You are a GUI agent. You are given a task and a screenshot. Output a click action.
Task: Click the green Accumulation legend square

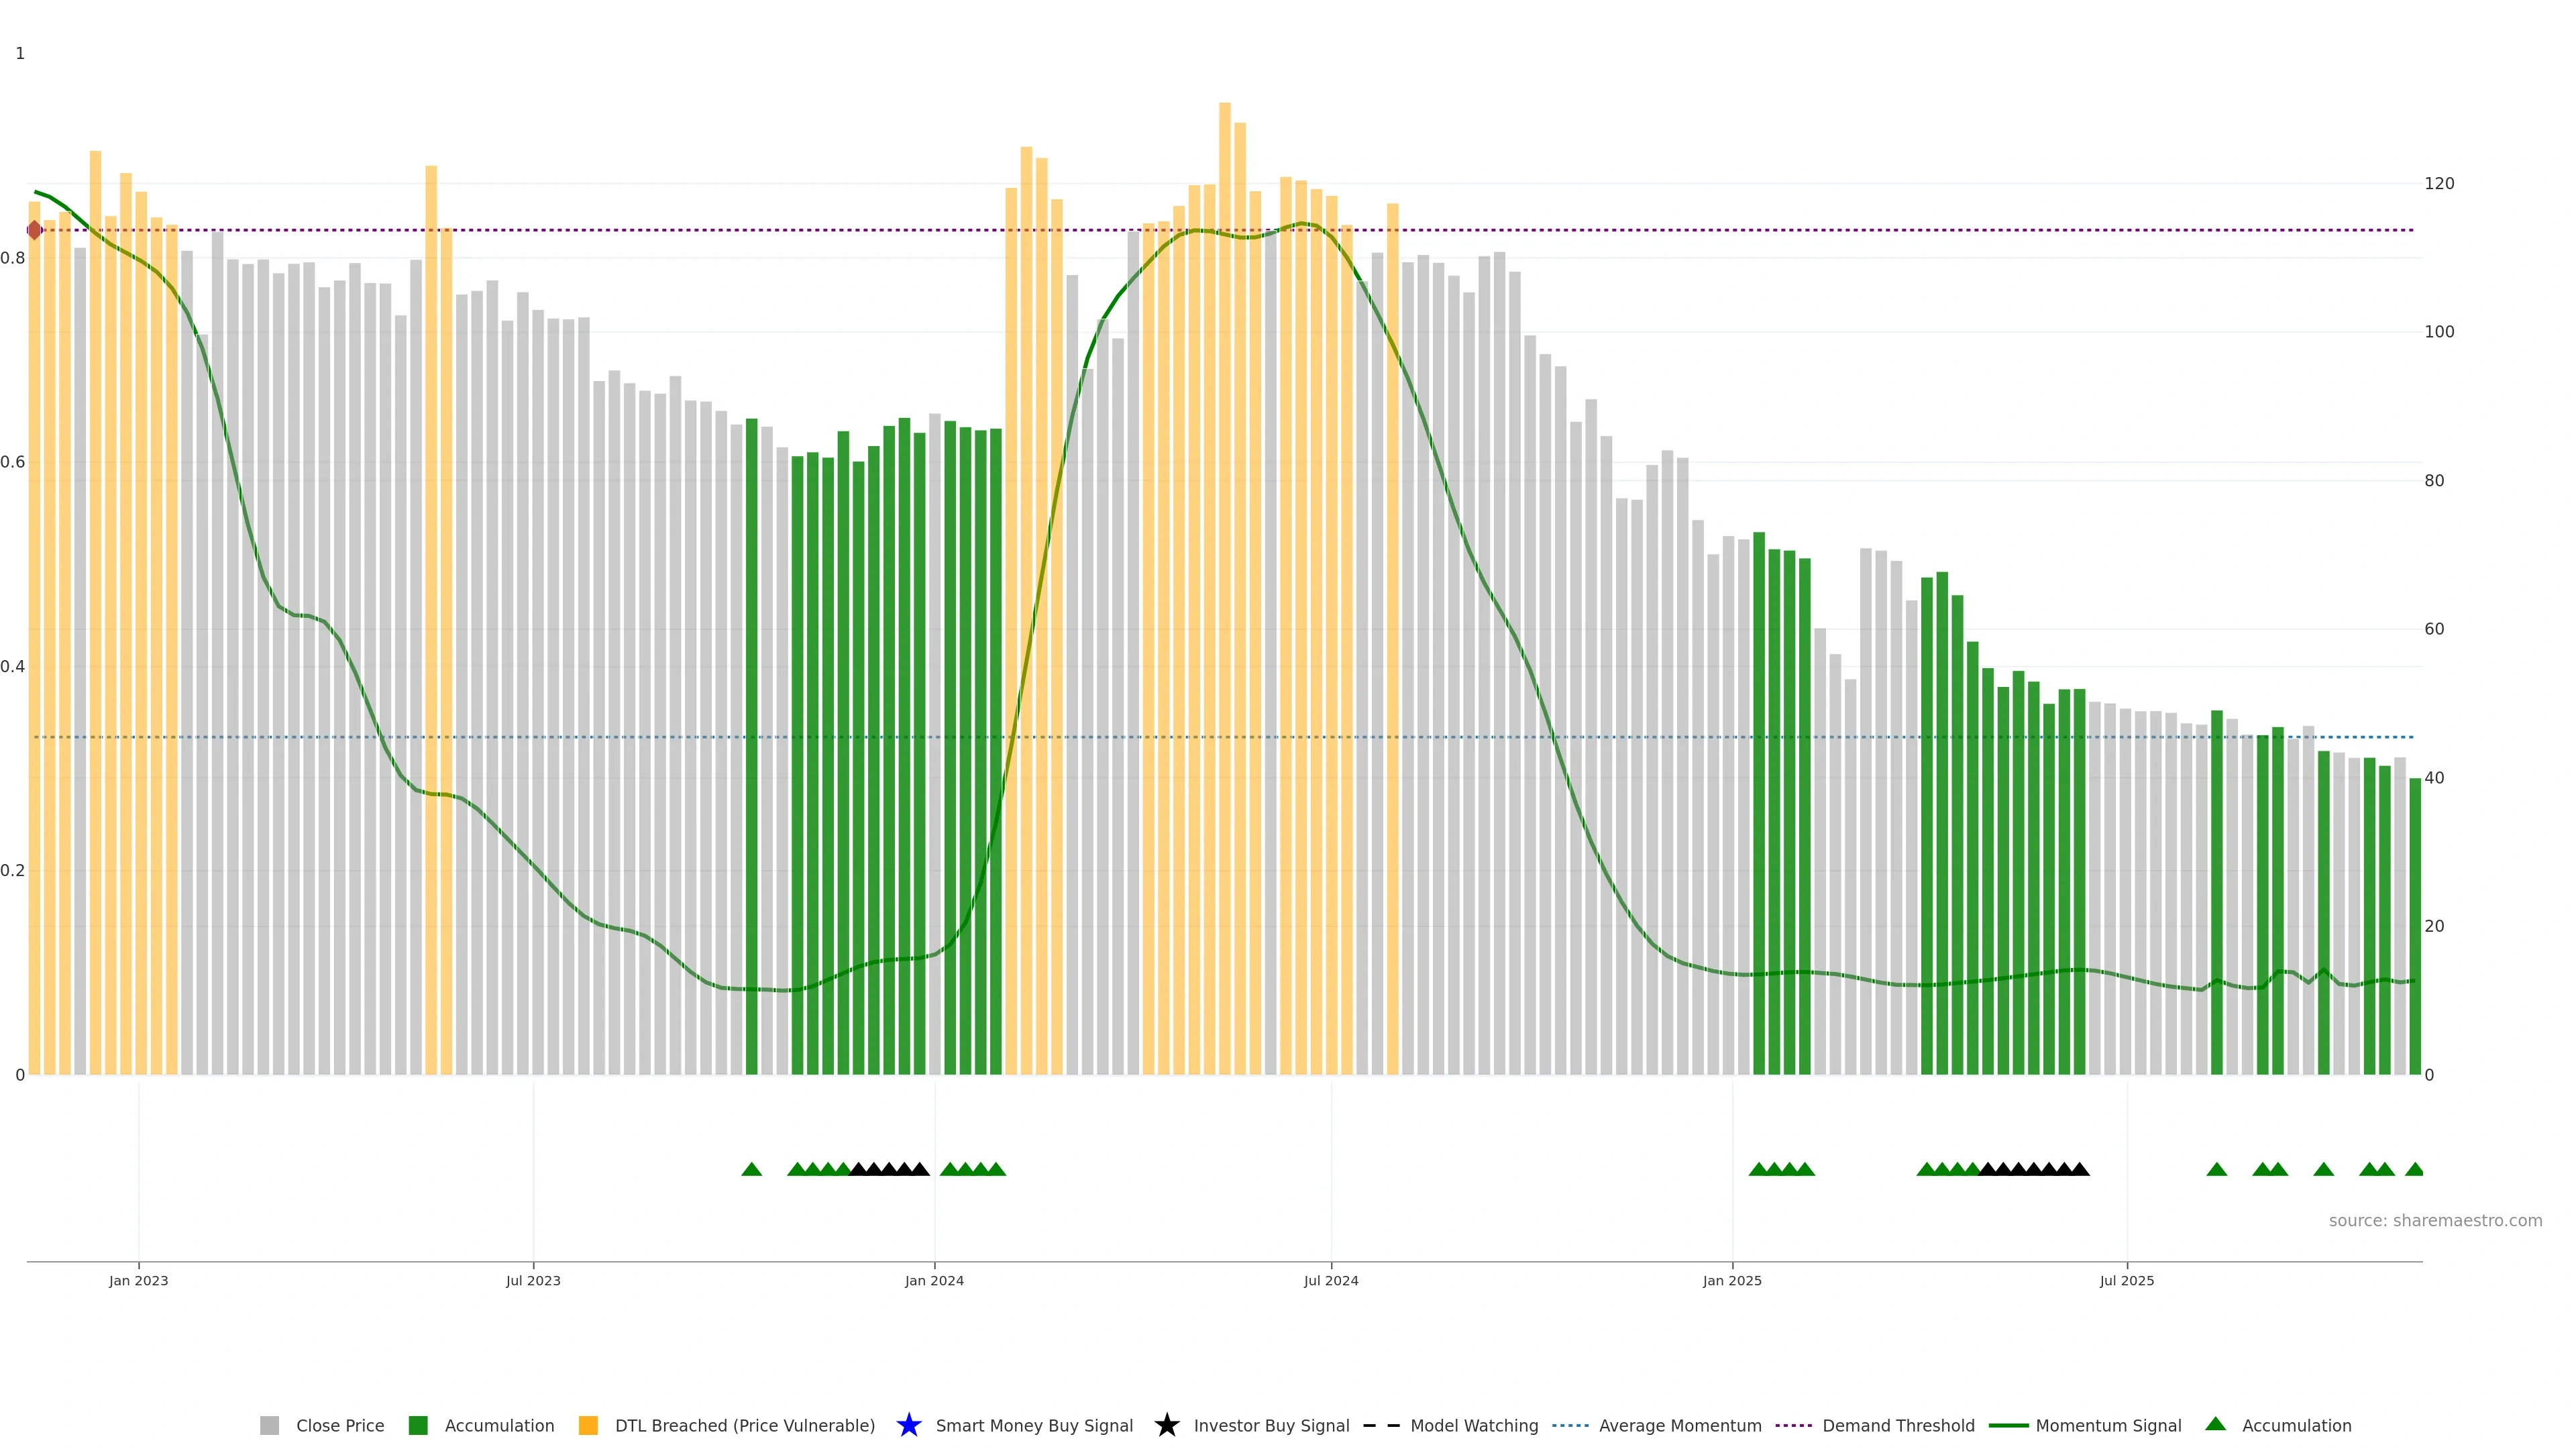point(418,1425)
